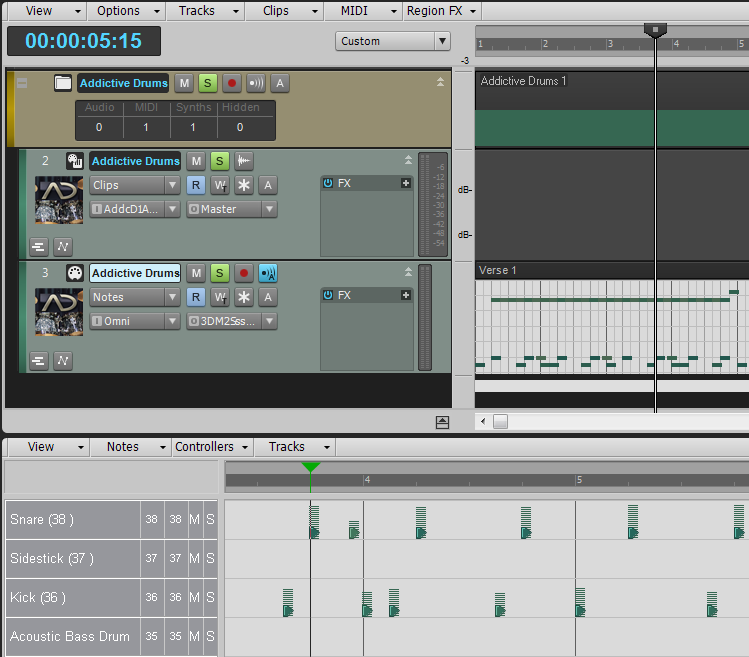Arm record on track 3
This screenshot has height=657, width=749.
point(244,273)
